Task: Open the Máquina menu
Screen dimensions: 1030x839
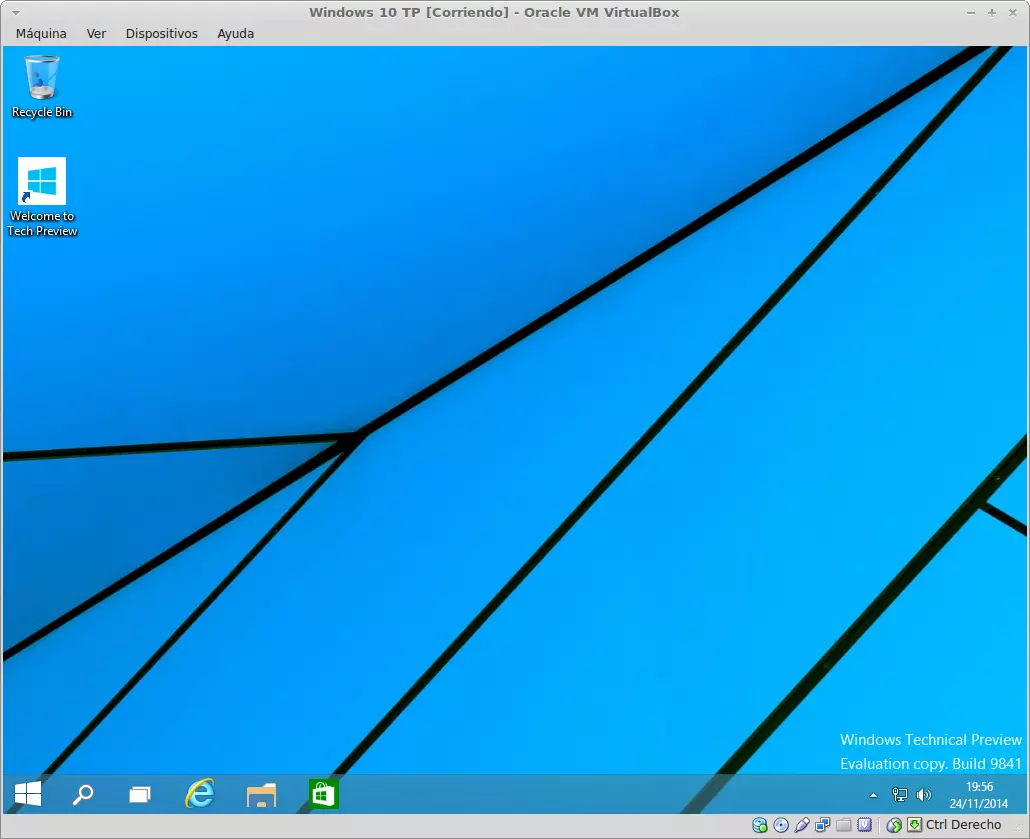Action: 41,33
